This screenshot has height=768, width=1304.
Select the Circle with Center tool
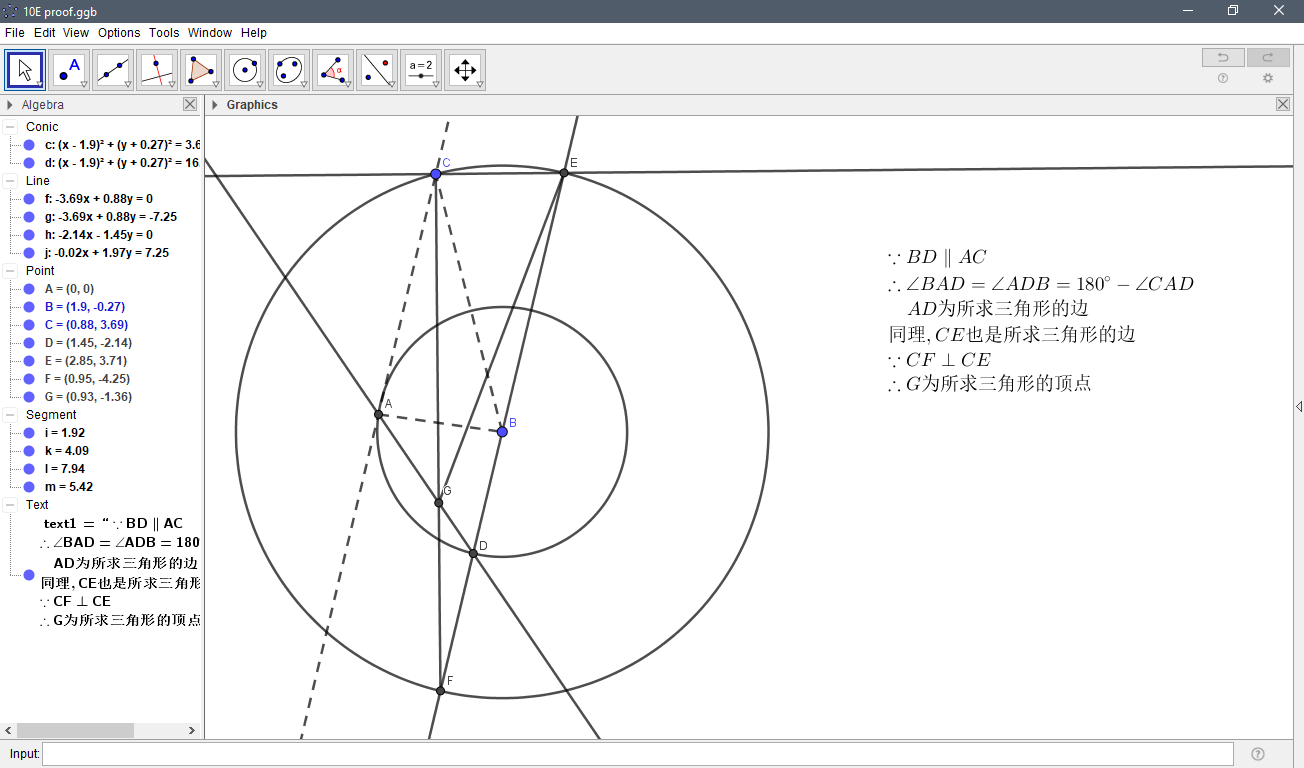(x=244, y=70)
